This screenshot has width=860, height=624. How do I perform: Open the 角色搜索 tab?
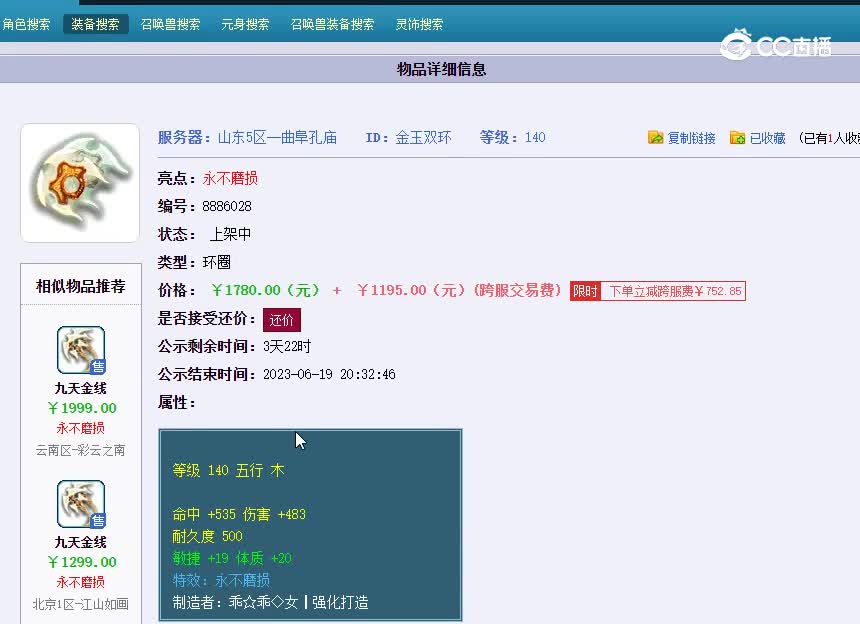point(26,24)
